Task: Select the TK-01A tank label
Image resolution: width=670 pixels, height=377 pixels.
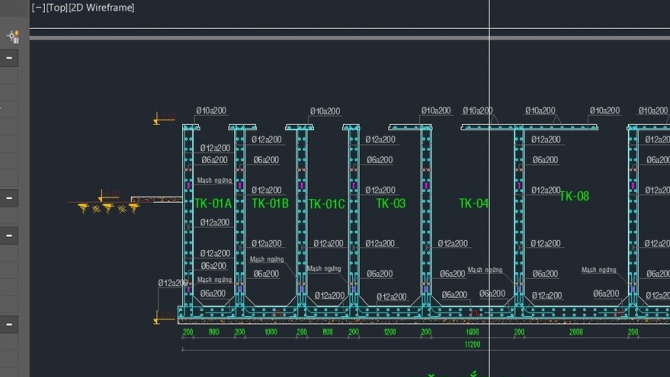Action: (x=213, y=203)
